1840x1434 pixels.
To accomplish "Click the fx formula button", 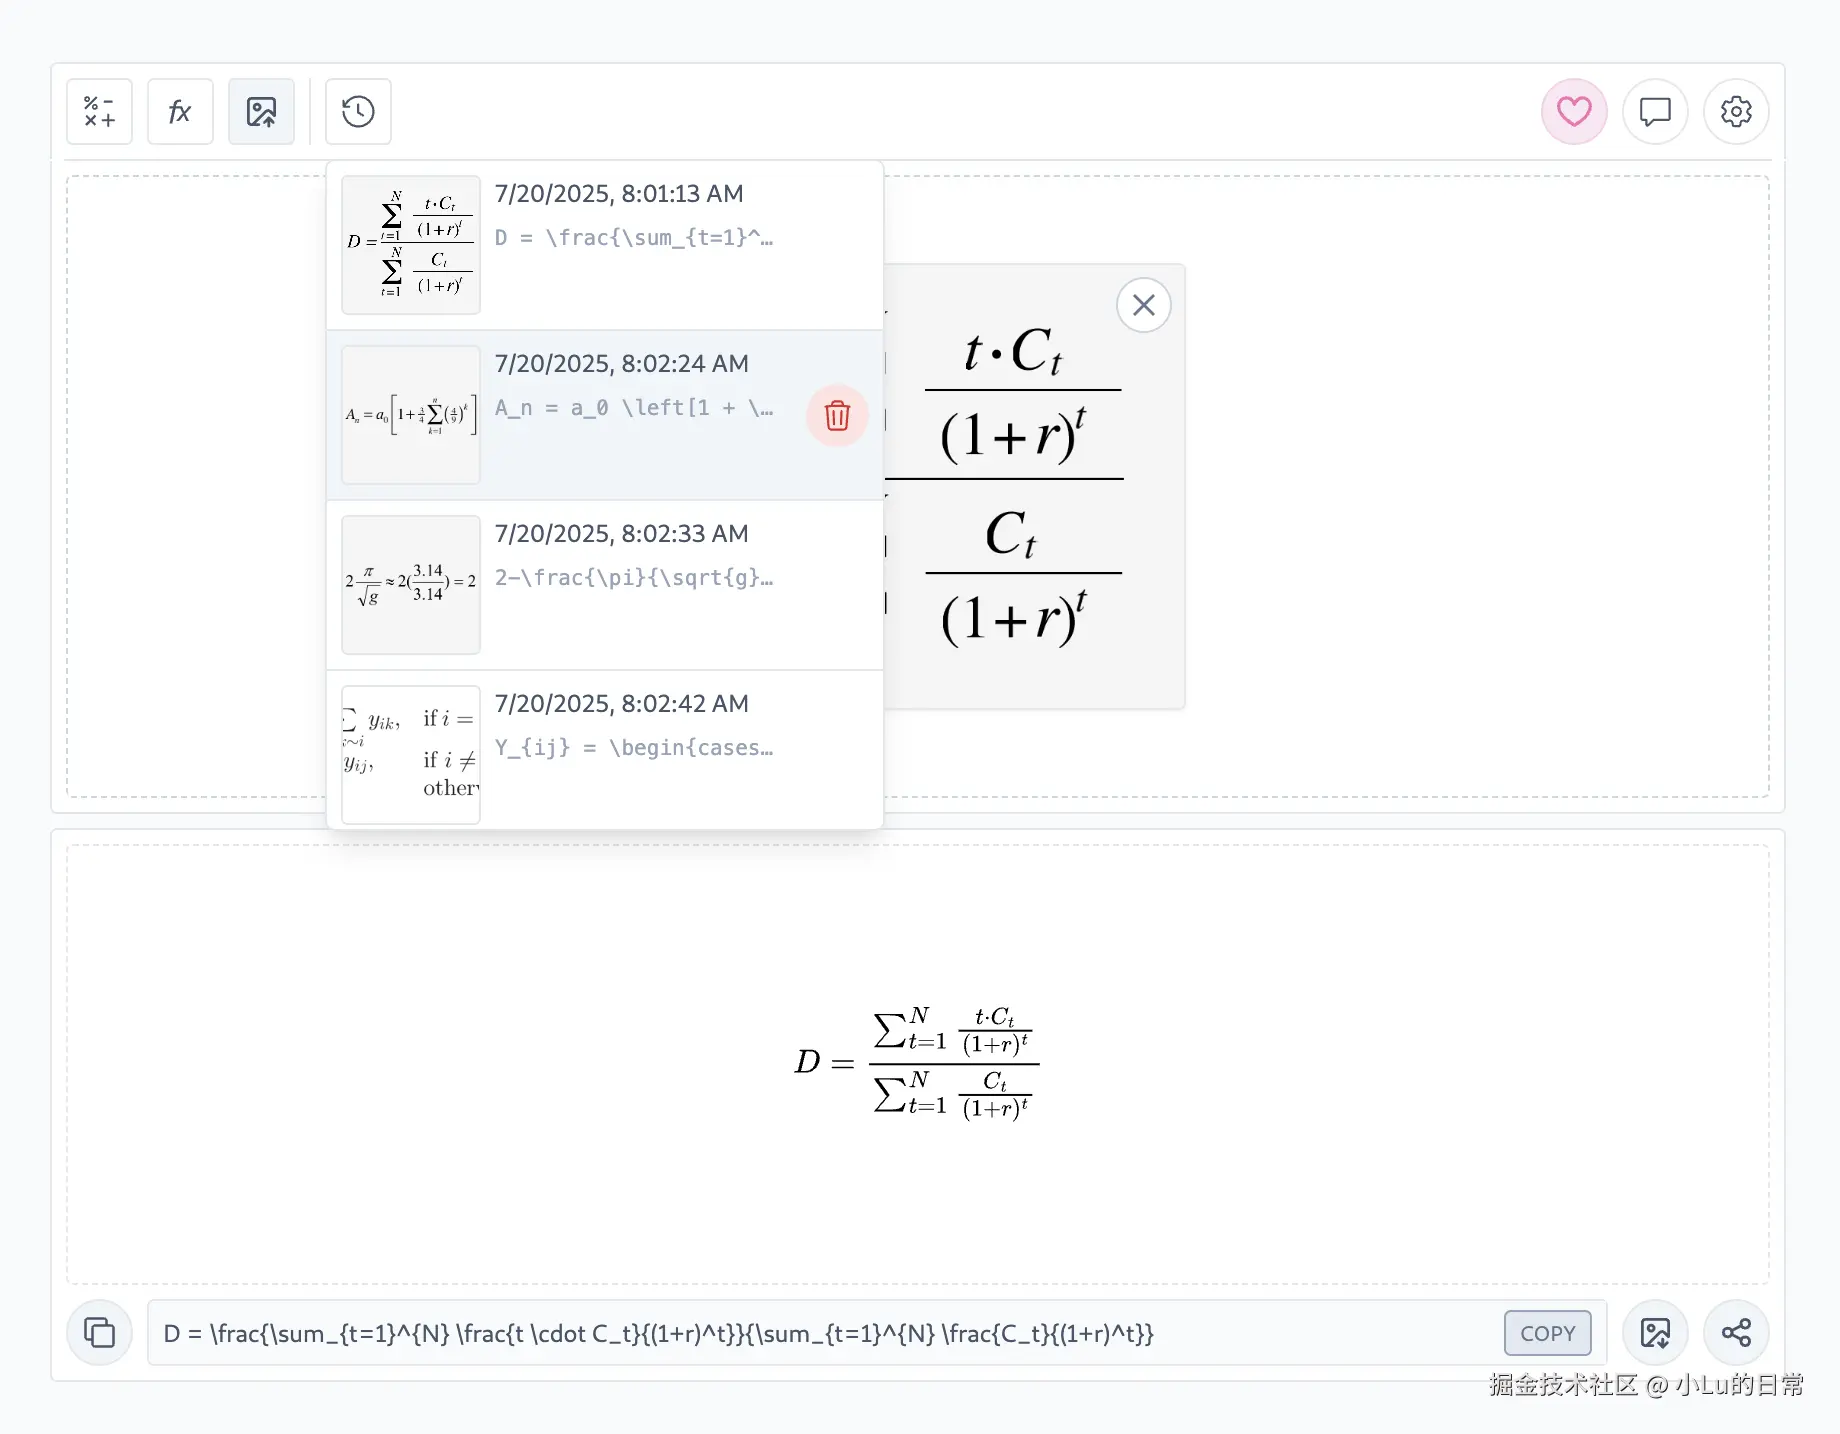I will 180,112.
